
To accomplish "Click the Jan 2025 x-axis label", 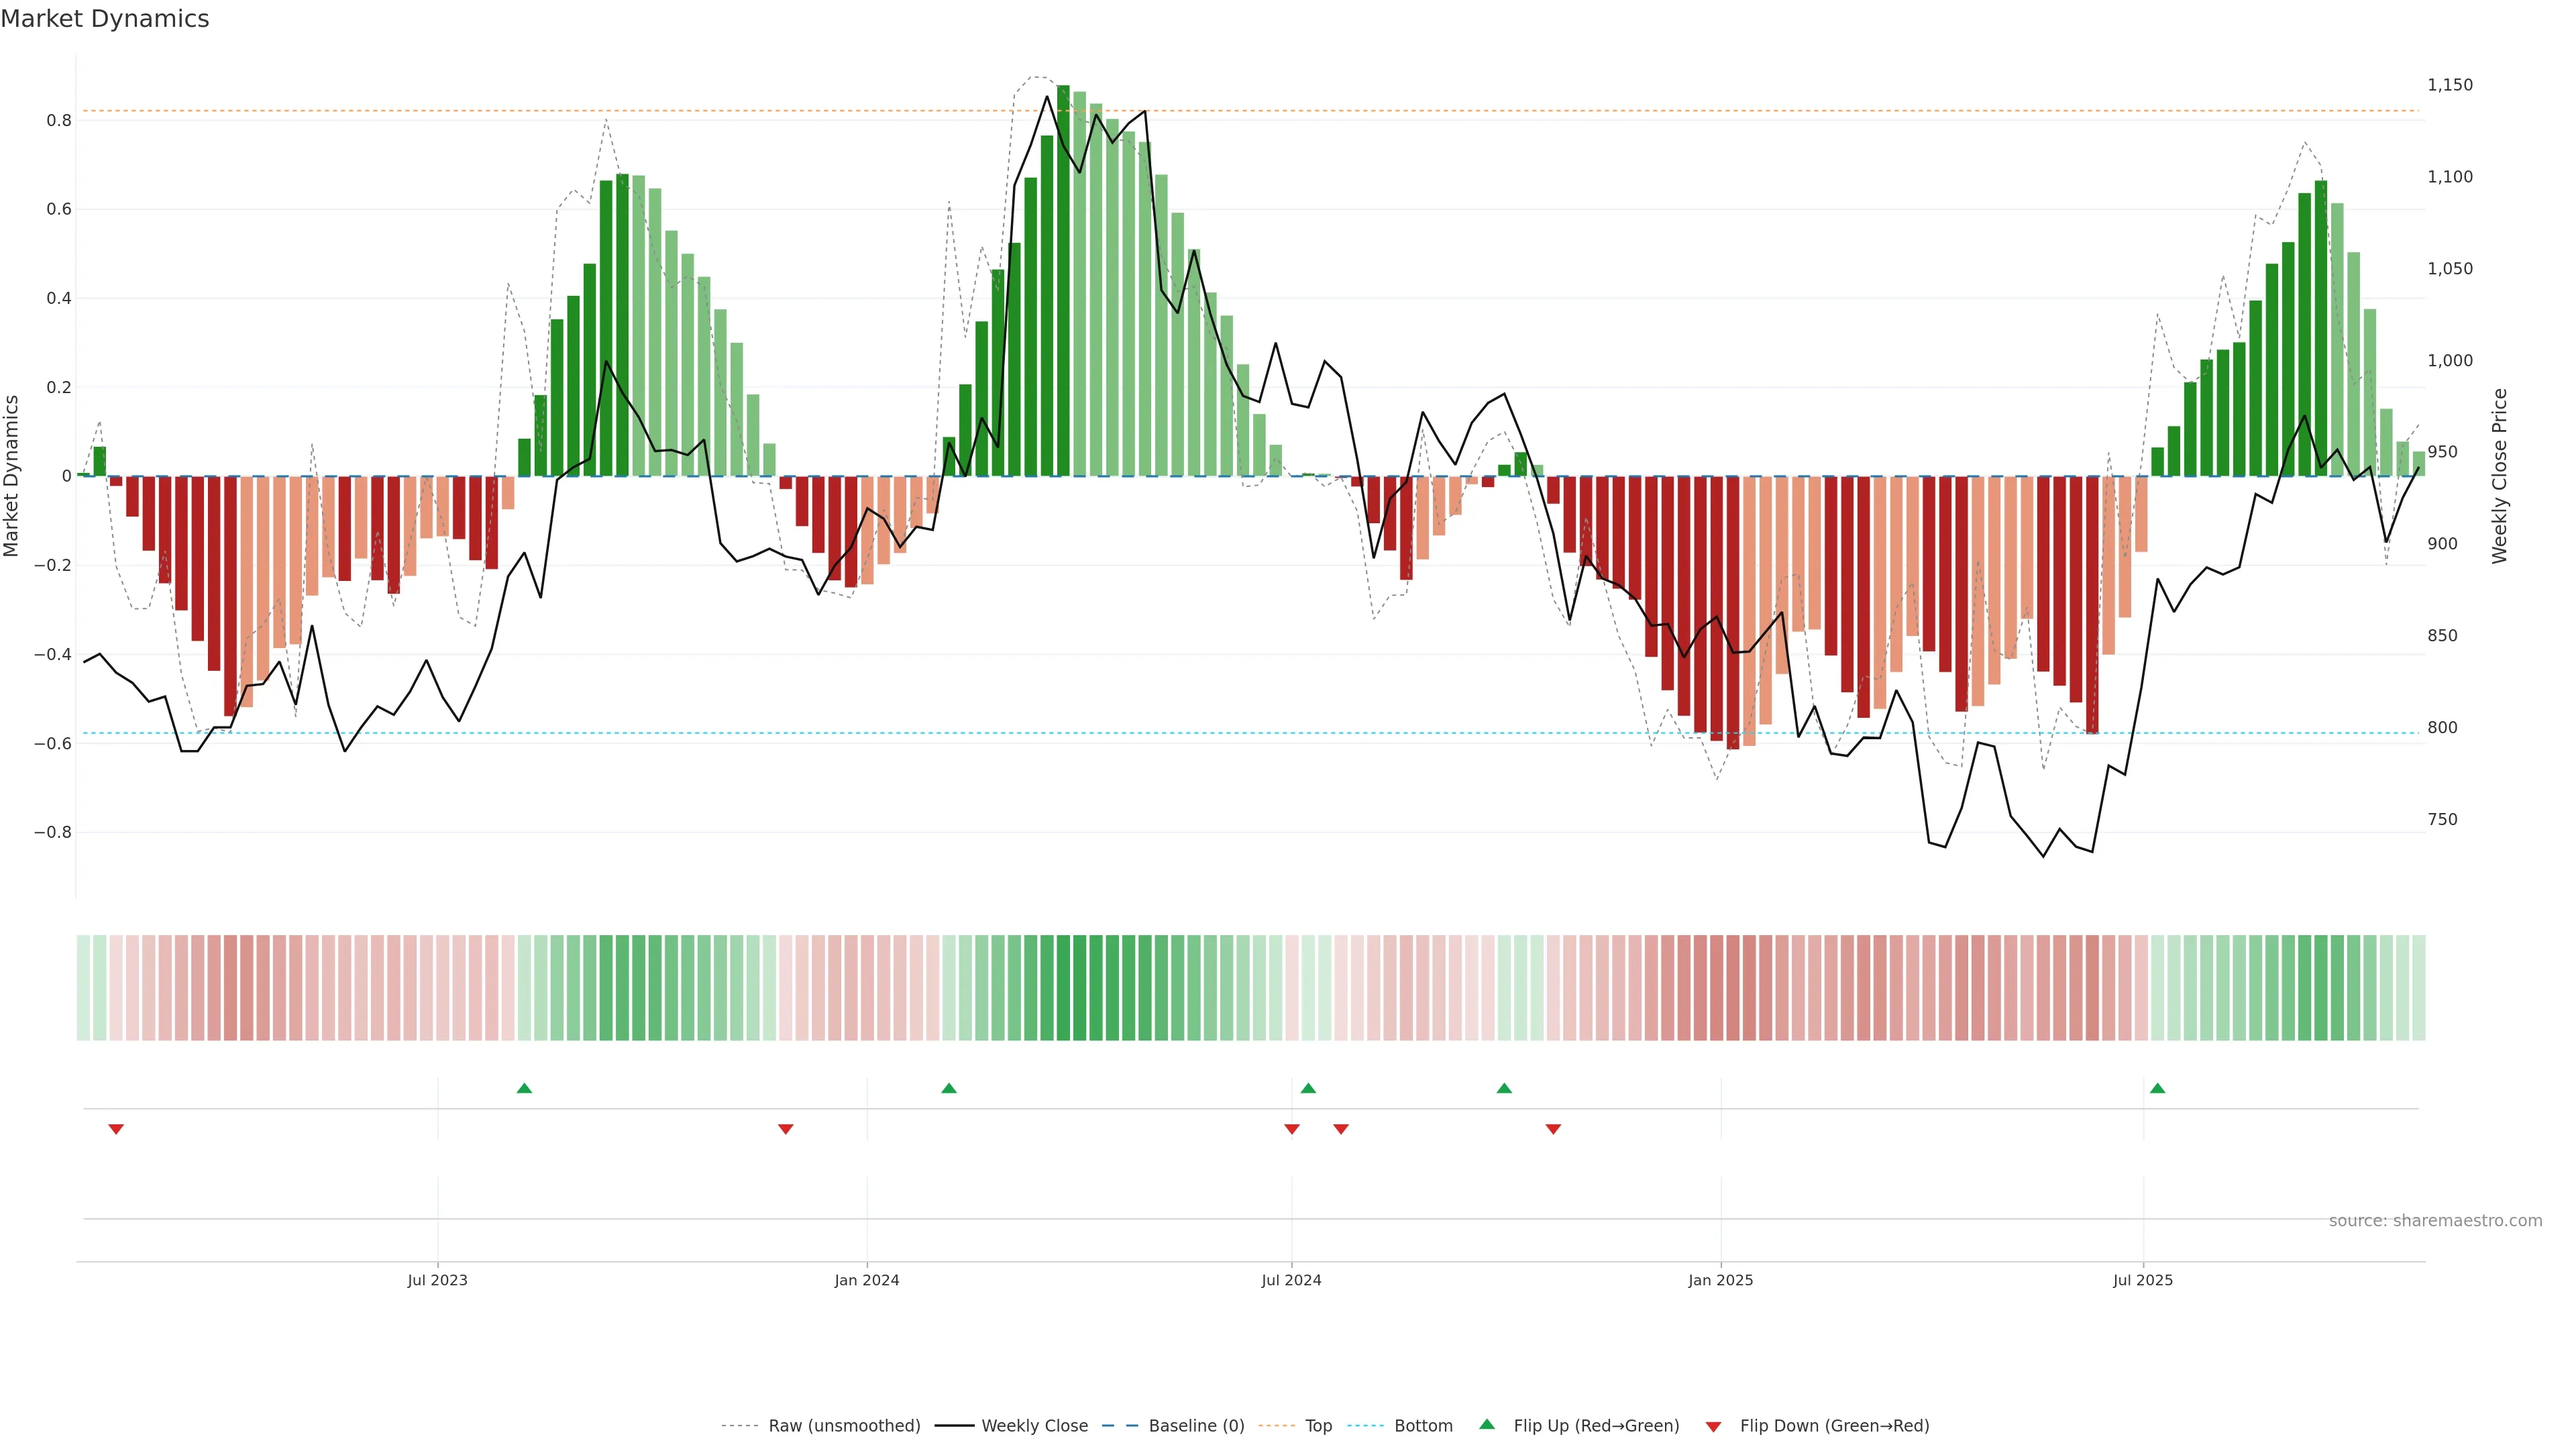I will coord(1720,1280).
